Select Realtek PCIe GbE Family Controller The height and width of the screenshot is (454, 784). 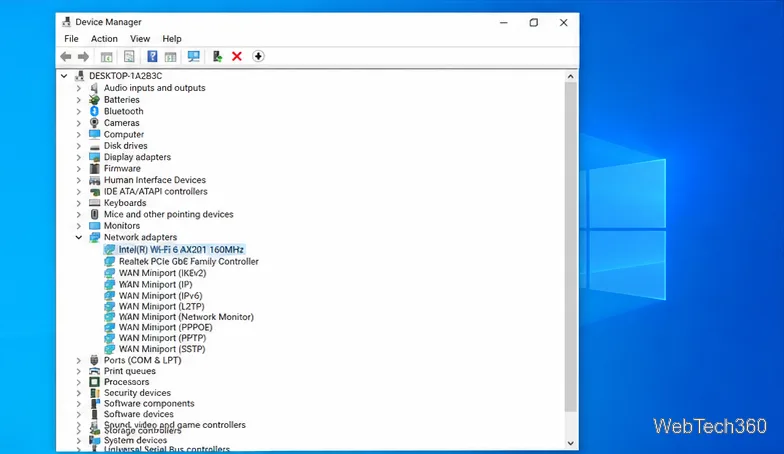188,261
